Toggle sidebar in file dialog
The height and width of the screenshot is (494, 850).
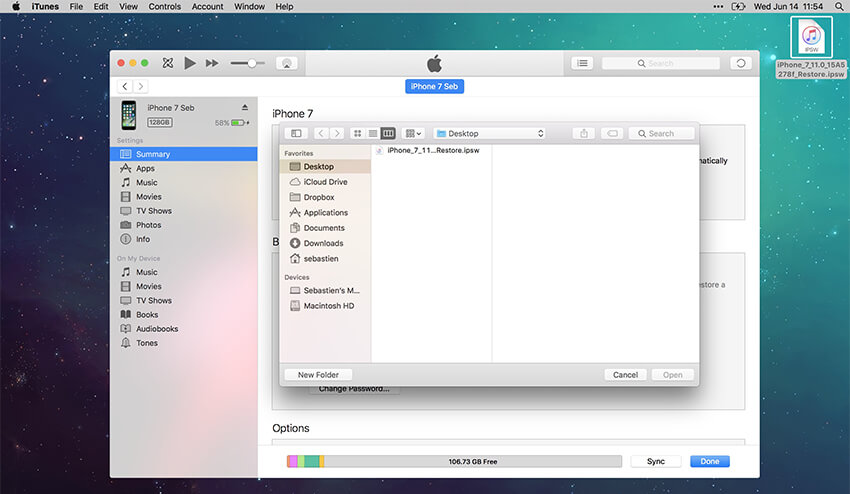tap(296, 133)
